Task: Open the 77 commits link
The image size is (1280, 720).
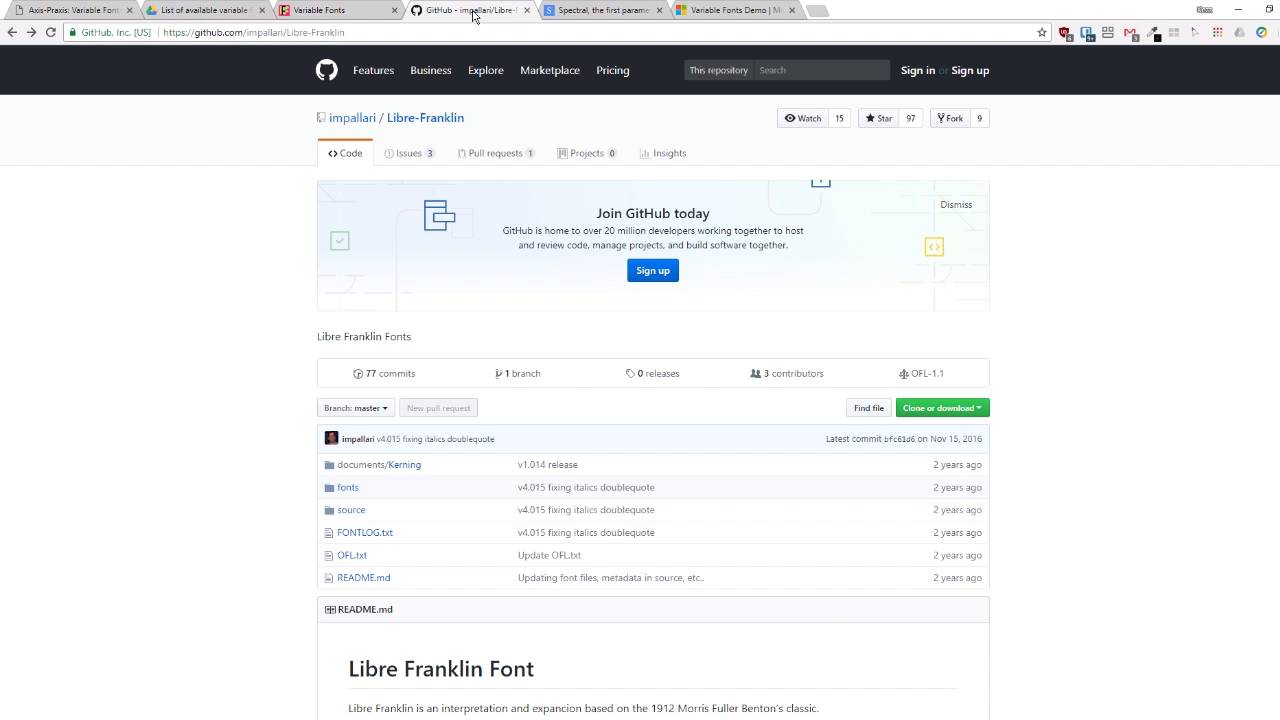Action: tap(384, 373)
